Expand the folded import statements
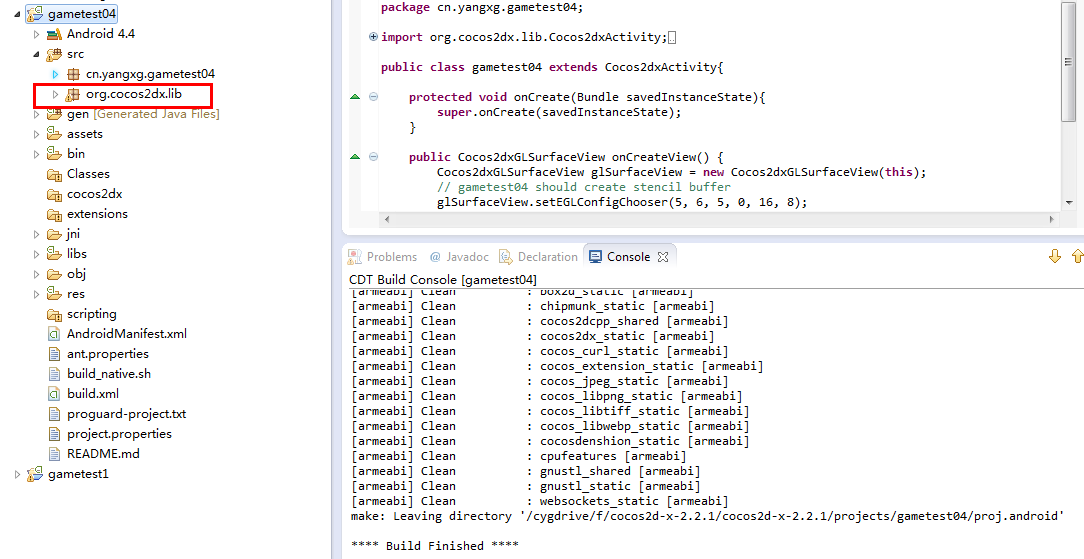Image resolution: width=1084 pixels, height=559 pixels. [x=373, y=37]
